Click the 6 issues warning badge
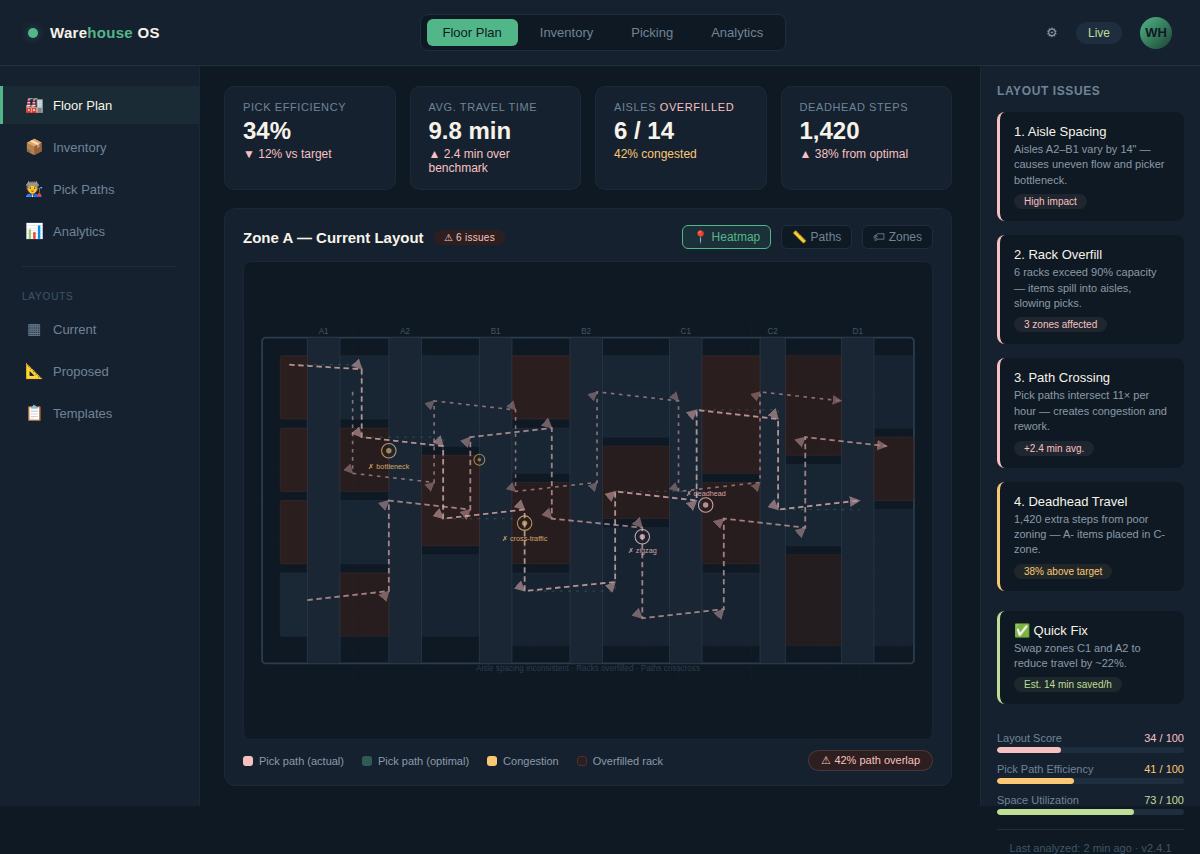1200x854 pixels. point(469,237)
